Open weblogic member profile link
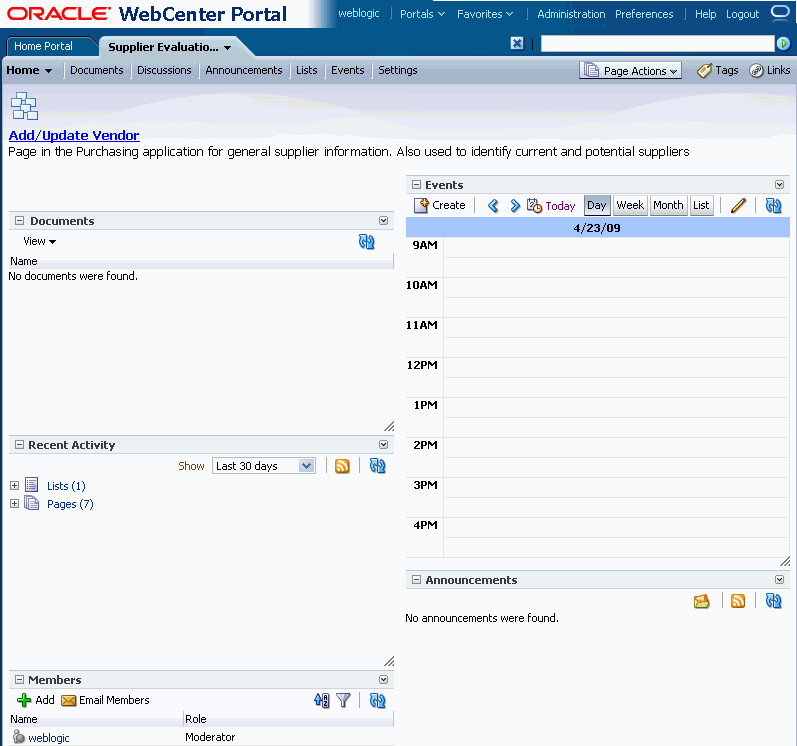The width and height of the screenshot is (797, 746). click(49, 738)
